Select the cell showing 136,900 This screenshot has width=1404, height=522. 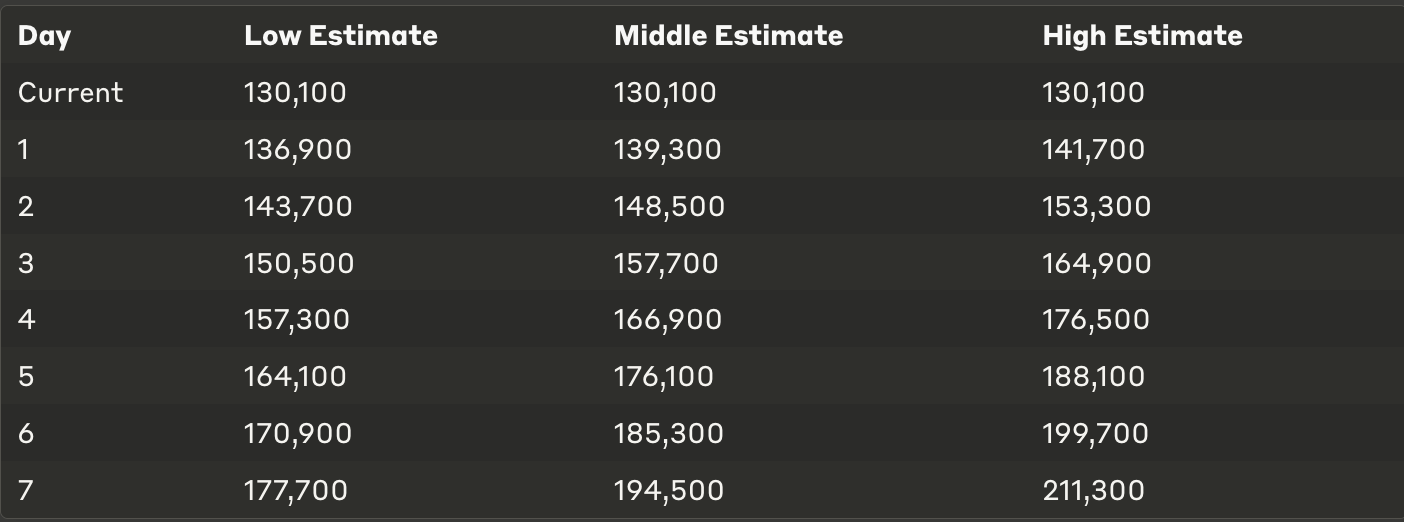[298, 150]
